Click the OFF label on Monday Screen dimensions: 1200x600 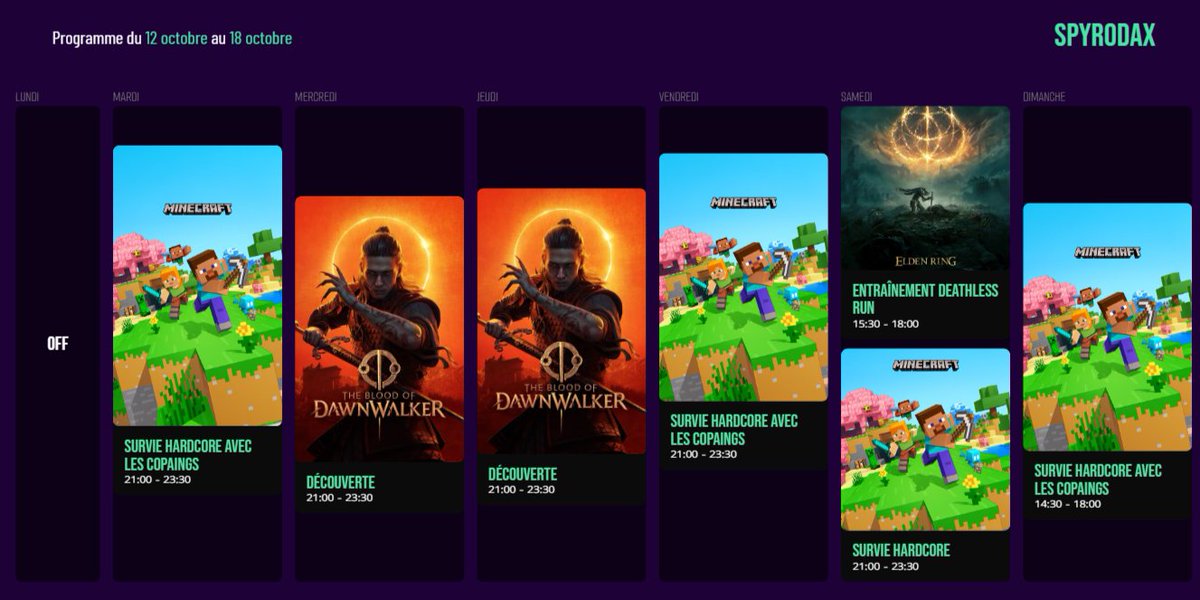58,343
